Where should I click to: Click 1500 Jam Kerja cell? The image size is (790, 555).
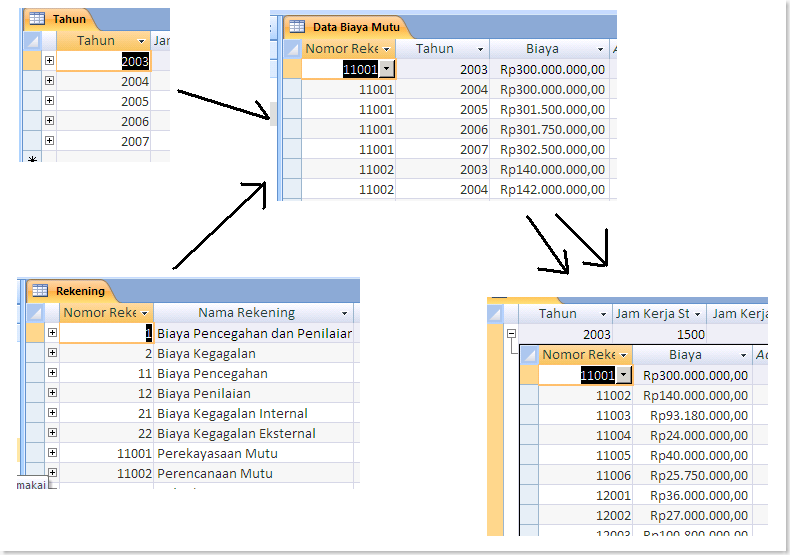pyautogui.click(x=659, y=334)
